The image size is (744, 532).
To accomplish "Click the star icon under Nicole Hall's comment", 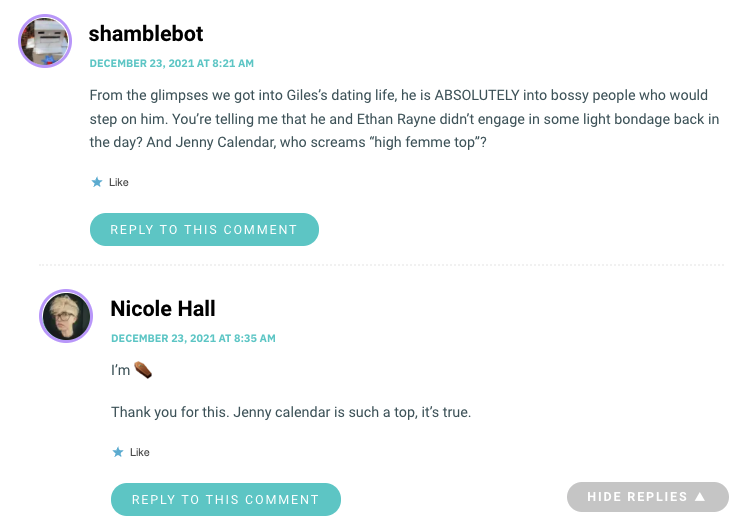I will point(118,452).
